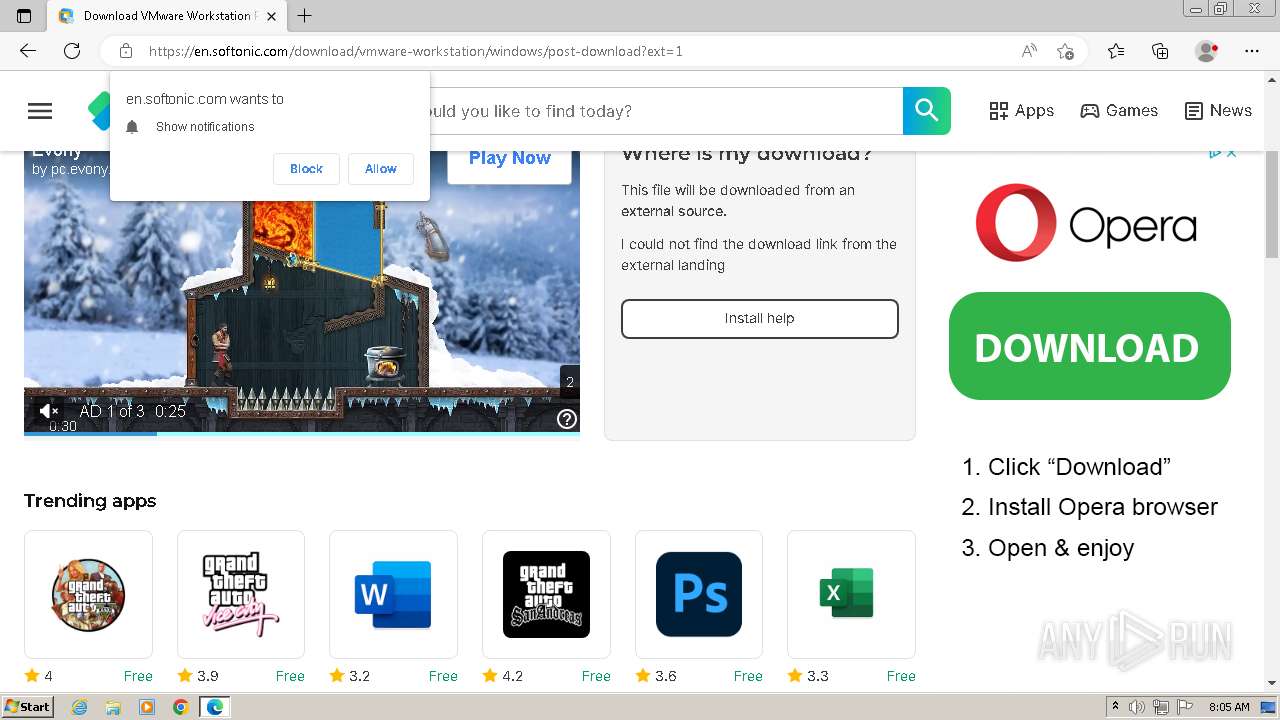Show hidden tray icons arrow
The width and height of the screenshot is (1280, 720).
click(x=1115, y=707)
